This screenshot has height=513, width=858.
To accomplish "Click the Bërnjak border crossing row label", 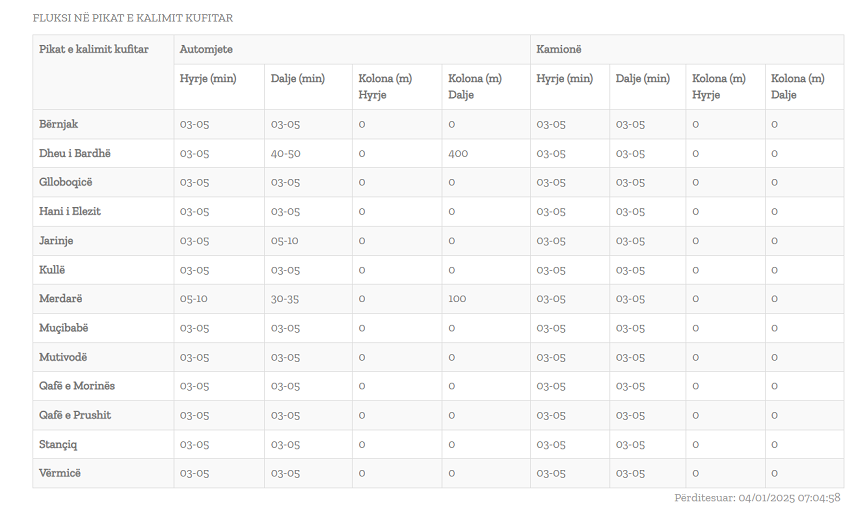I will click(x=59, y=124).
